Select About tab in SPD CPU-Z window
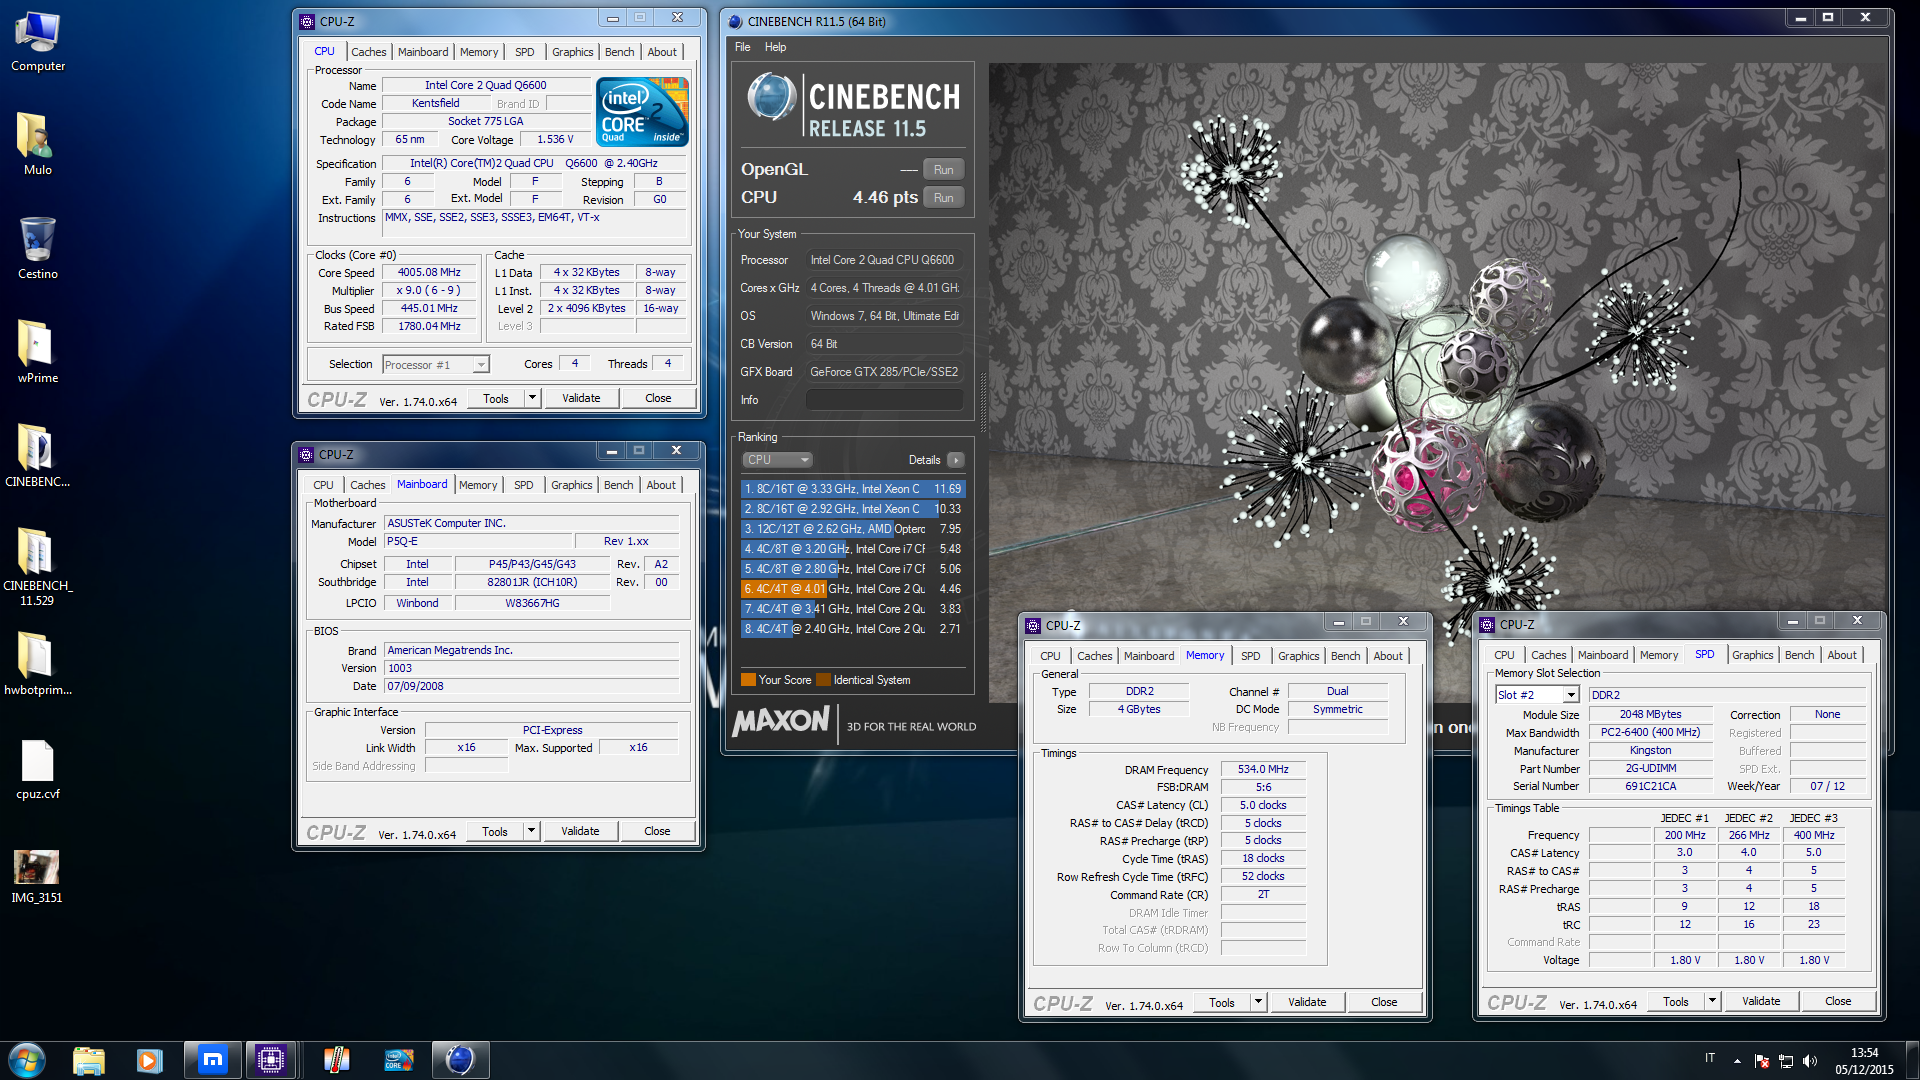1920x1080 pixels. click(x=1842, y=655)
